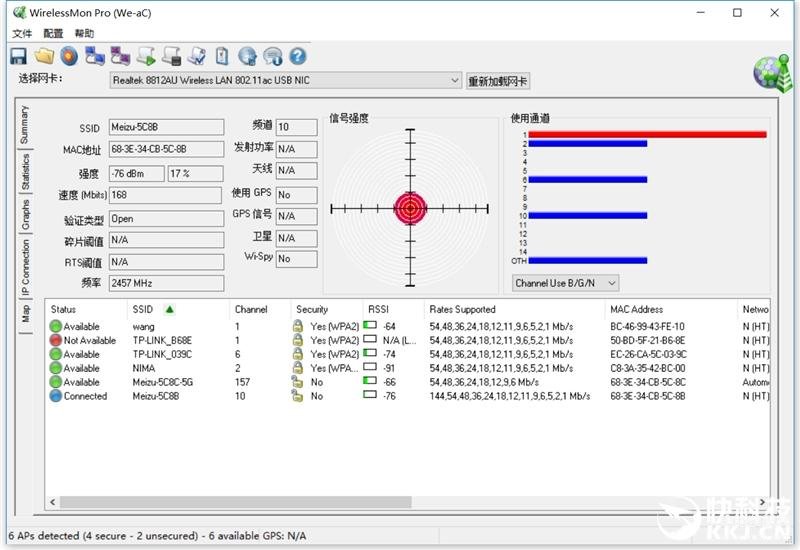Click the blue OTH channel usage bar

(x=588, y=261)
